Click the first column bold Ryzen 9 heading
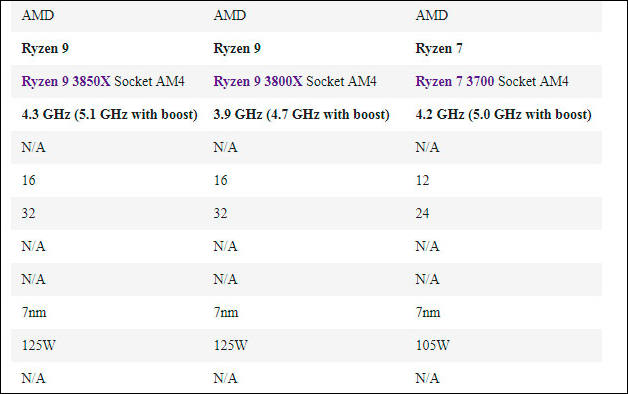Image resolution: width=628 pixels, height=394 pixels. [x=45, y=48]
